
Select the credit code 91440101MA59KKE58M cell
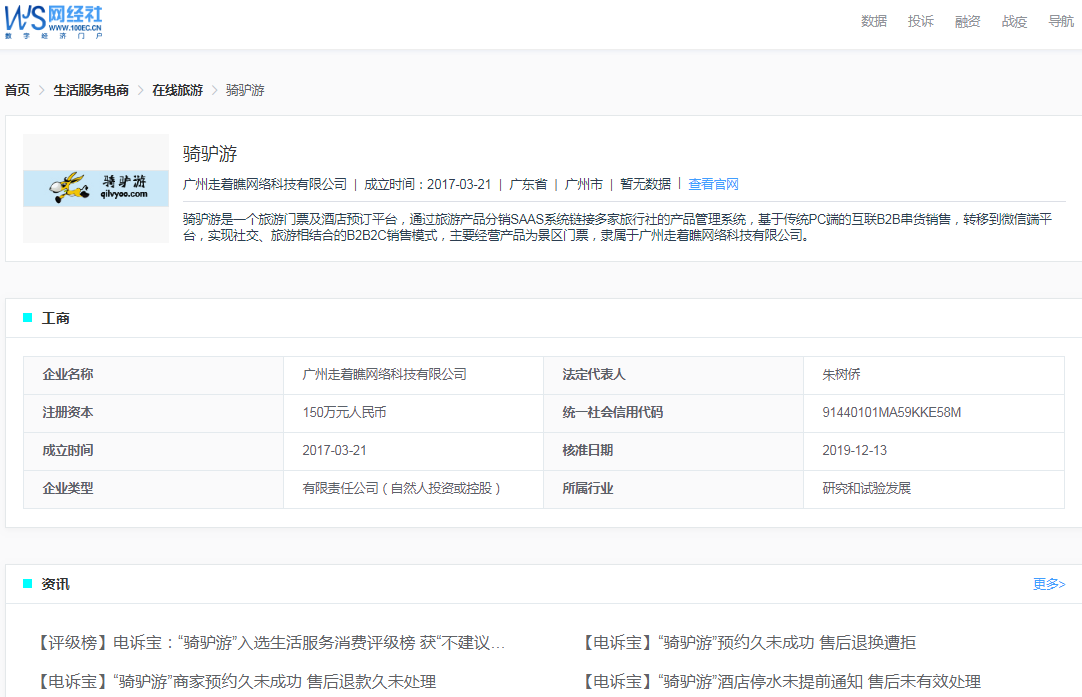click(891, 412)
